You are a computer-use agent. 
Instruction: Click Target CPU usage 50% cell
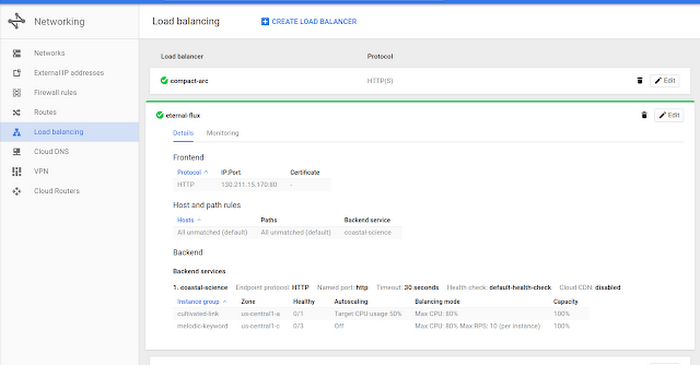368,314
